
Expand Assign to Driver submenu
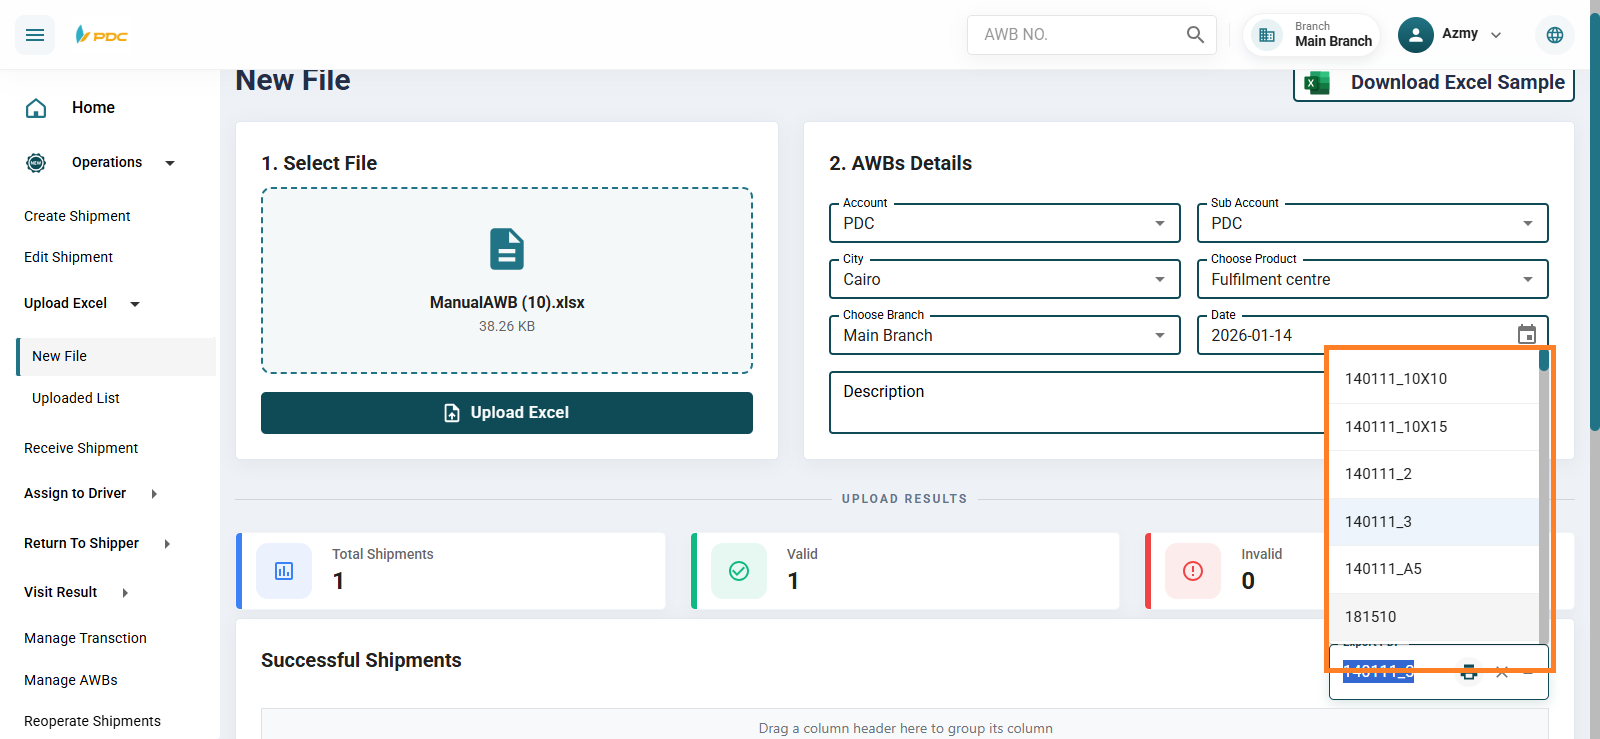154,493
